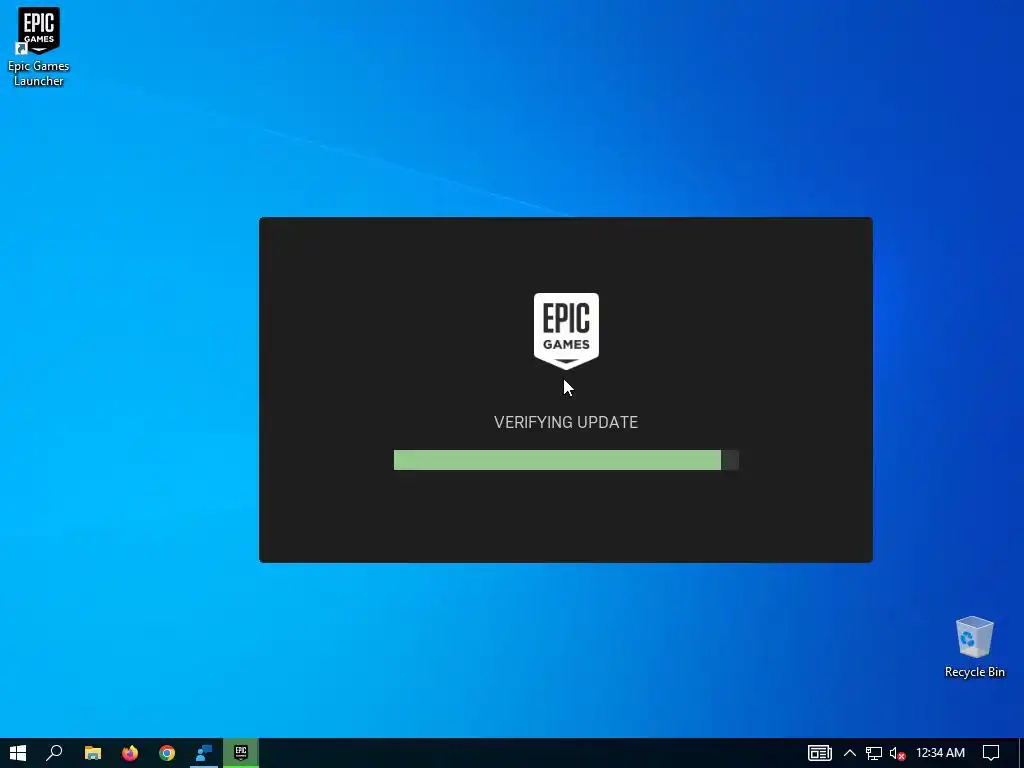1024x768 pixels.
Task: Launch Google Chrome from the taskbar
Action: click(x=167, y=753)
